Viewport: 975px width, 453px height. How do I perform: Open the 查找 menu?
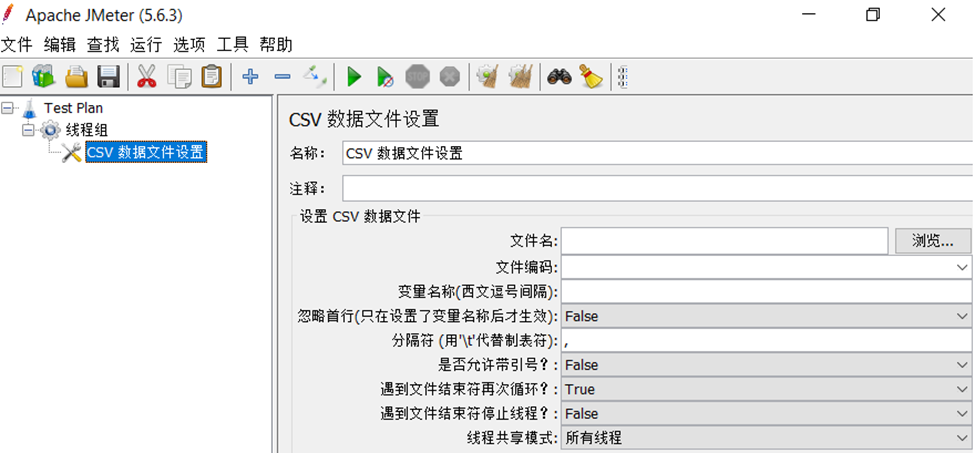pos(103,45)
